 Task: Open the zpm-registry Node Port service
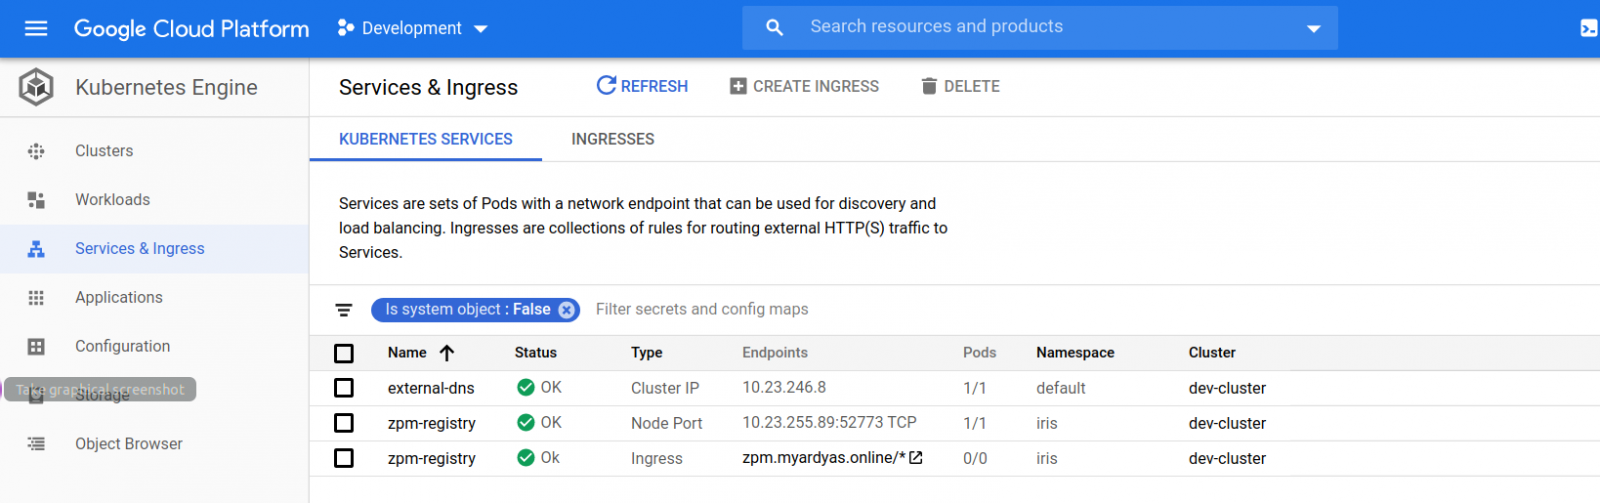431,423
